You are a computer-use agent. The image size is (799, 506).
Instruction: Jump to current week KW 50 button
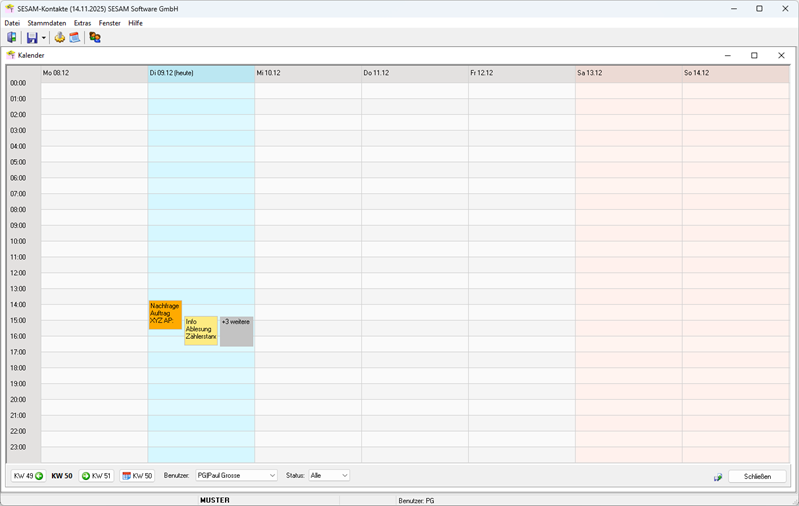137,476
